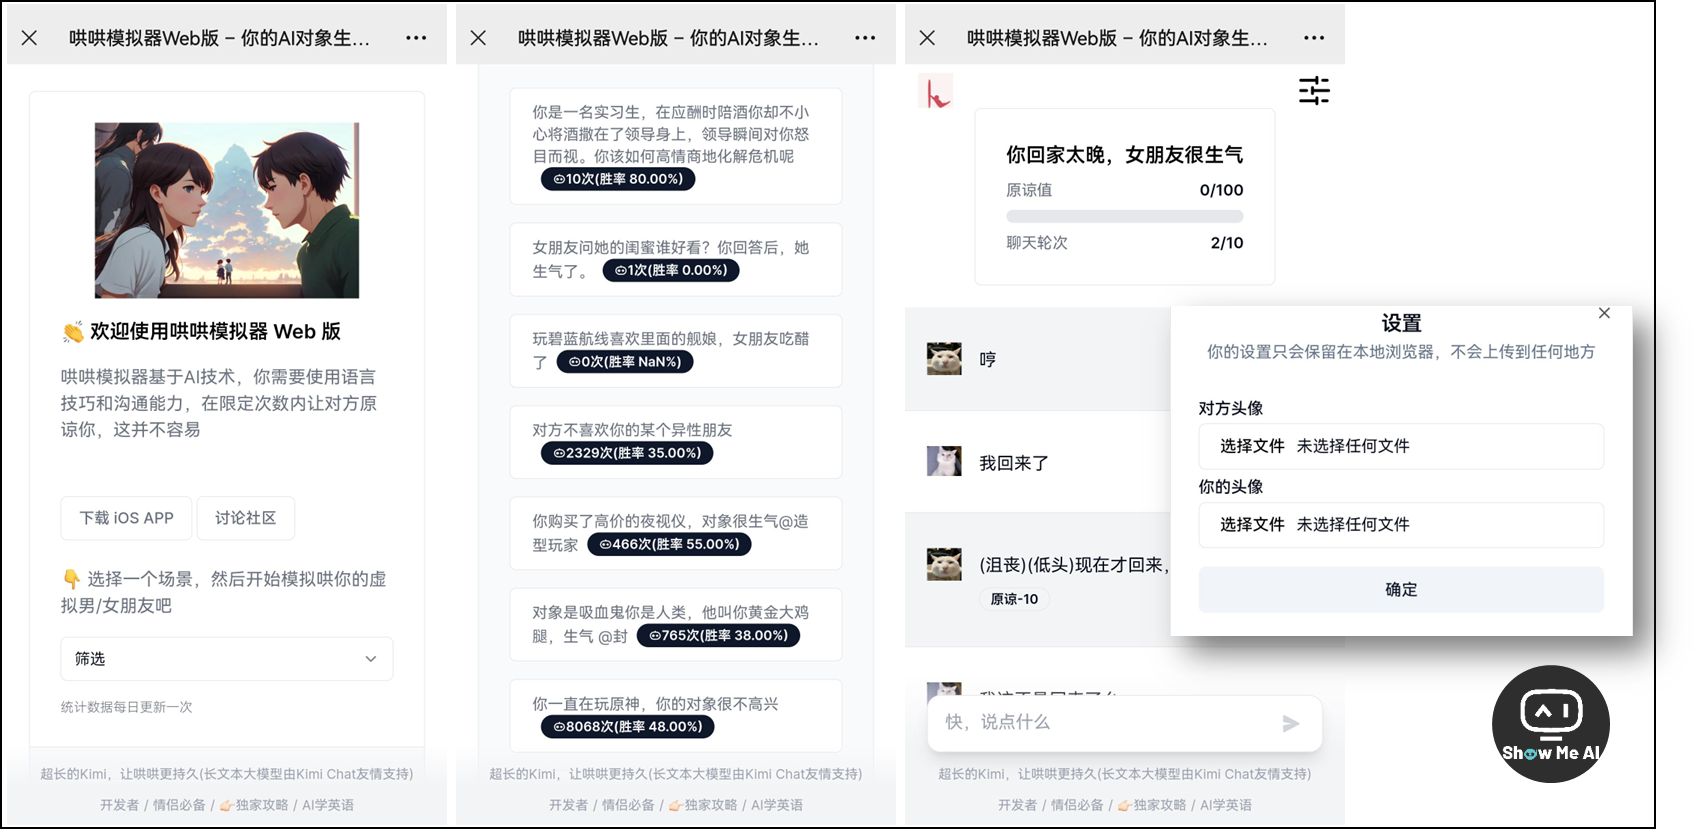This screenshot has width=1698, height=829.
Task: Close the left window with the X icon
Action: [29, 38]
